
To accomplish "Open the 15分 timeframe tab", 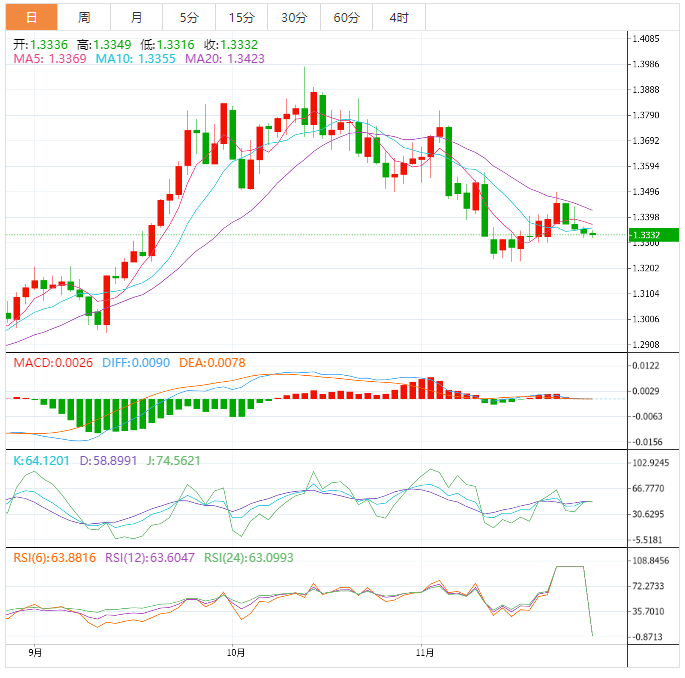I will tap(242, 17).
